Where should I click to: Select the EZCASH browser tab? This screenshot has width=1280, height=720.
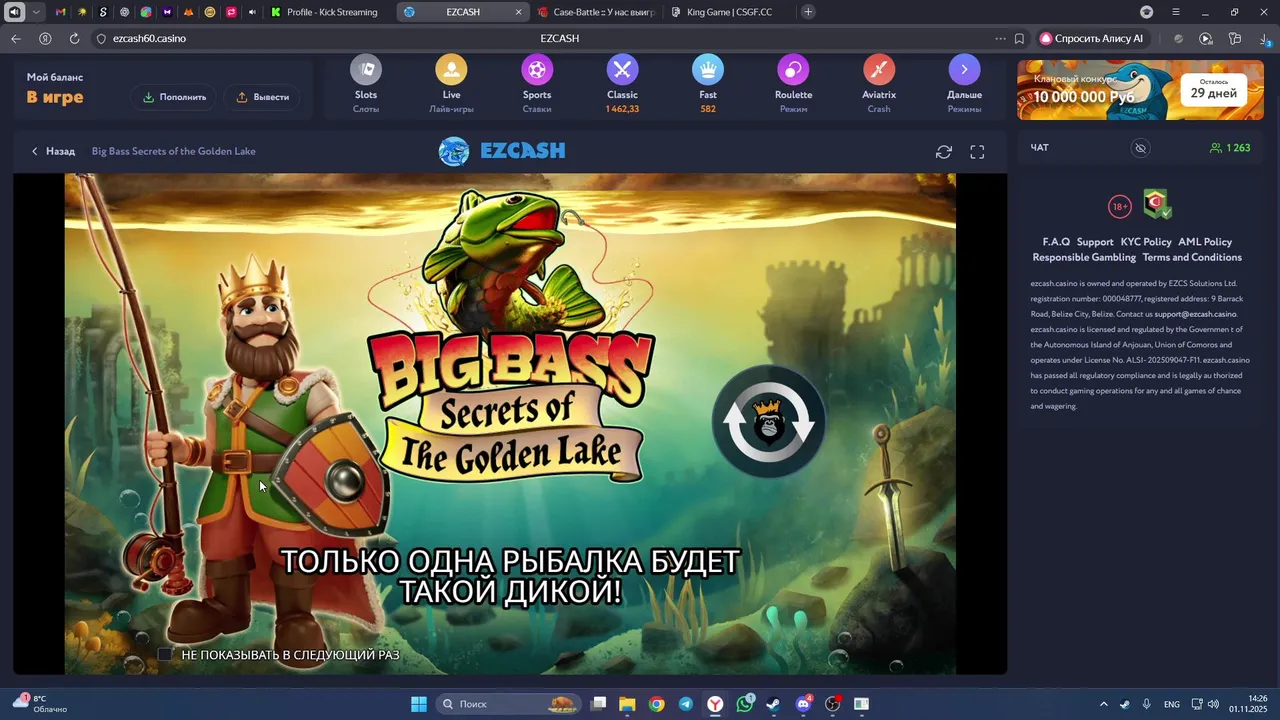click(462, 12)
